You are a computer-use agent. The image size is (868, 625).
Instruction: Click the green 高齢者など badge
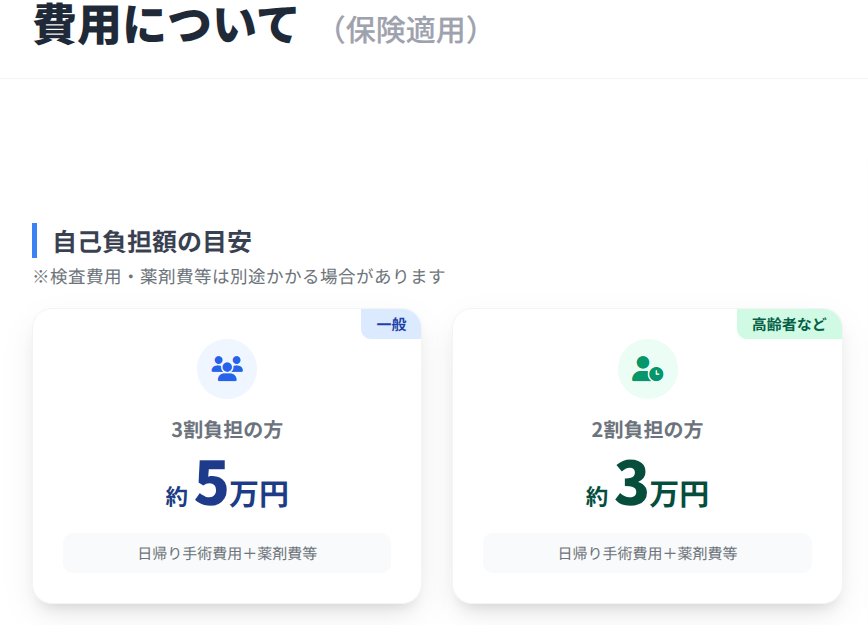pyautogui.click(x=789, y=324)
